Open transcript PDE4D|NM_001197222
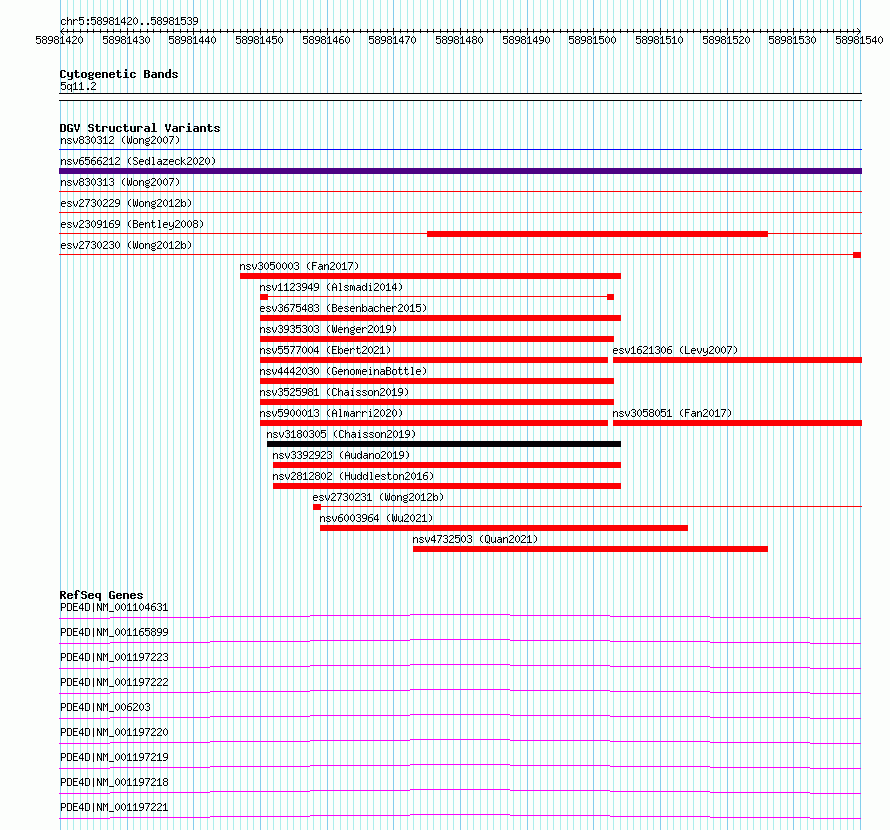The width and height of the screenshot is (890, 830). click(114, 682)
